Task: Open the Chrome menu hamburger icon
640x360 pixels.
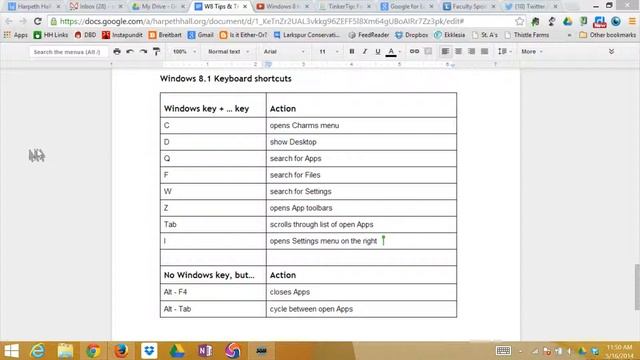Action: 632,21
